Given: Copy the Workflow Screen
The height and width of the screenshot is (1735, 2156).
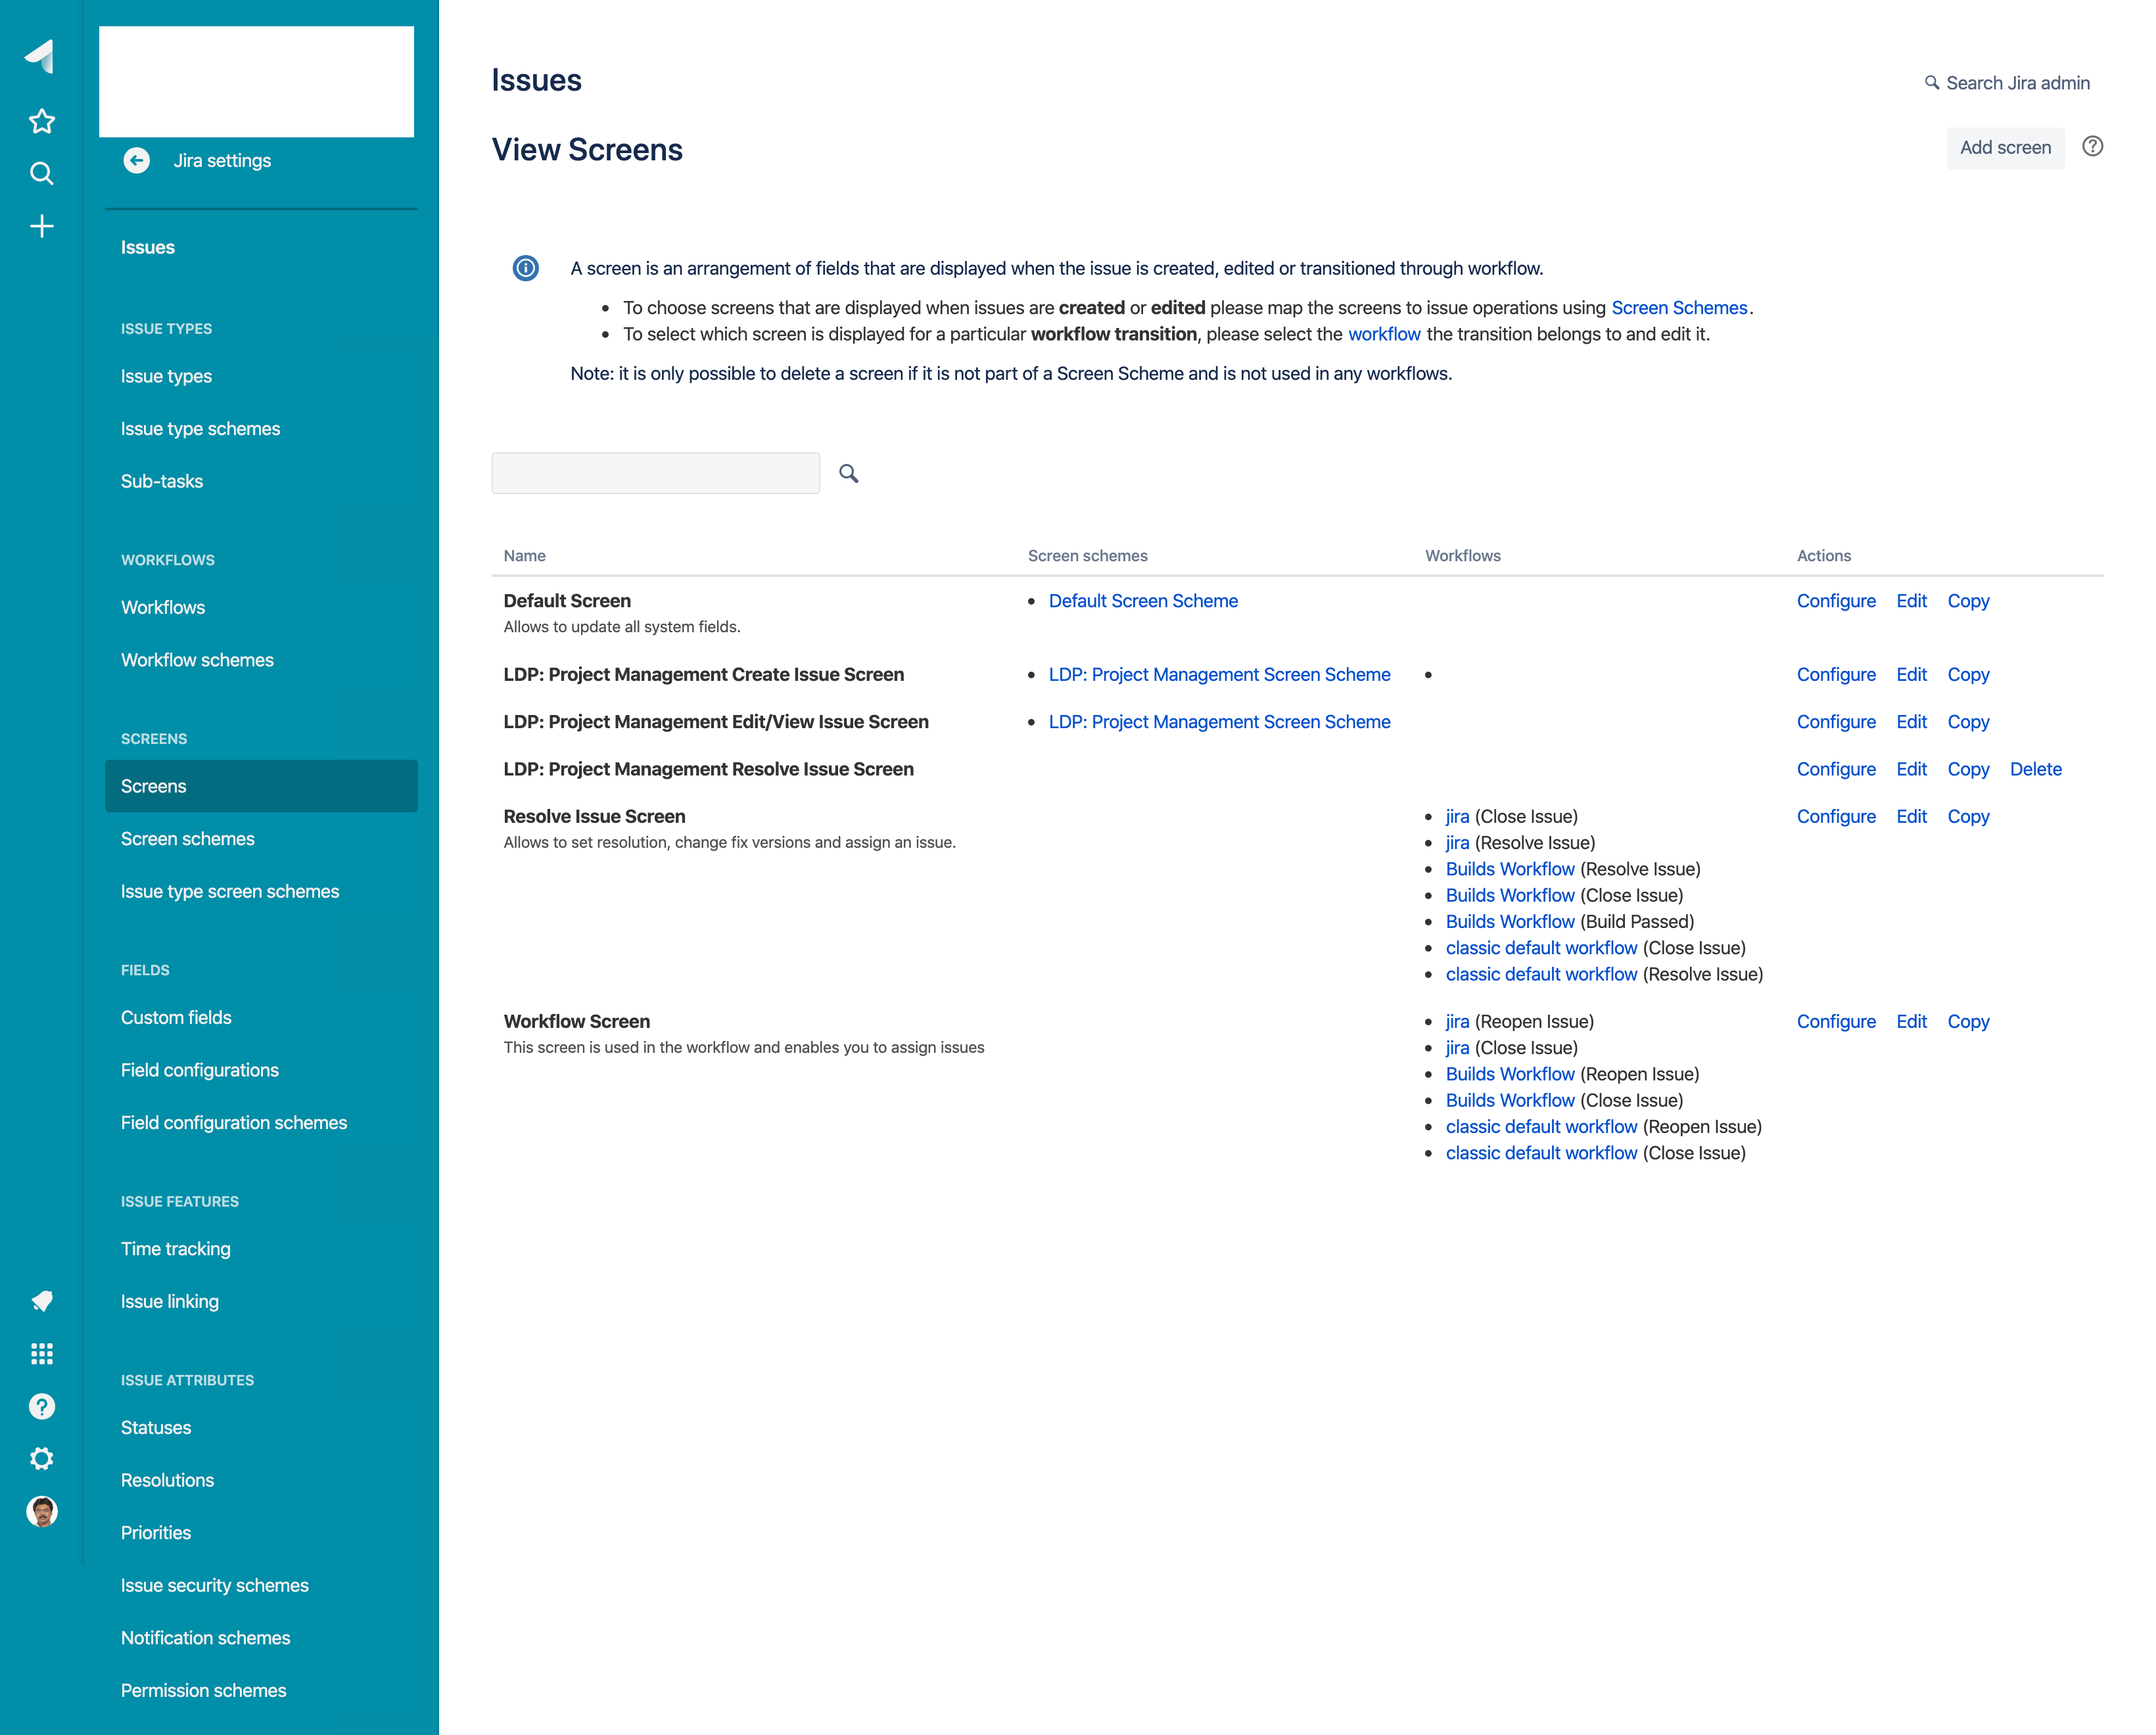Looking at the screenshot, I should [x=1968, y=1021].
